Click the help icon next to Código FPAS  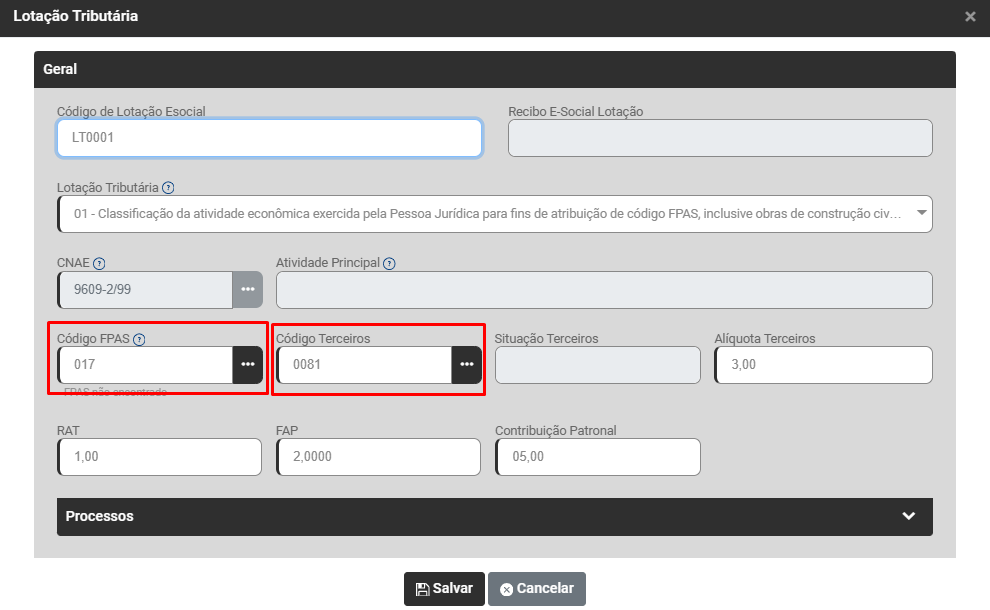point(139,339)
